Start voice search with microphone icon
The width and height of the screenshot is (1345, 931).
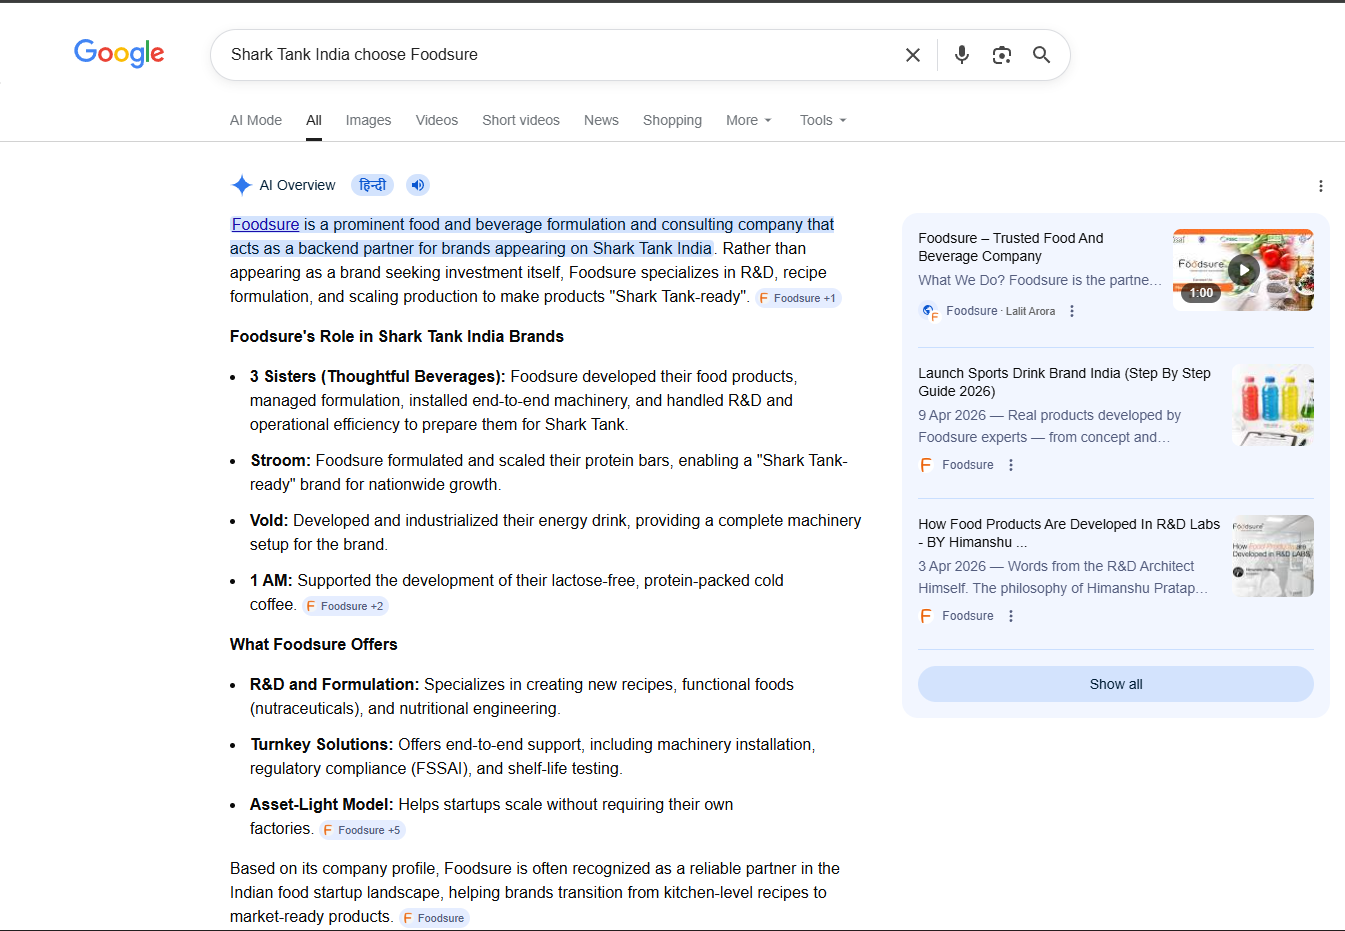click(961, 55)
